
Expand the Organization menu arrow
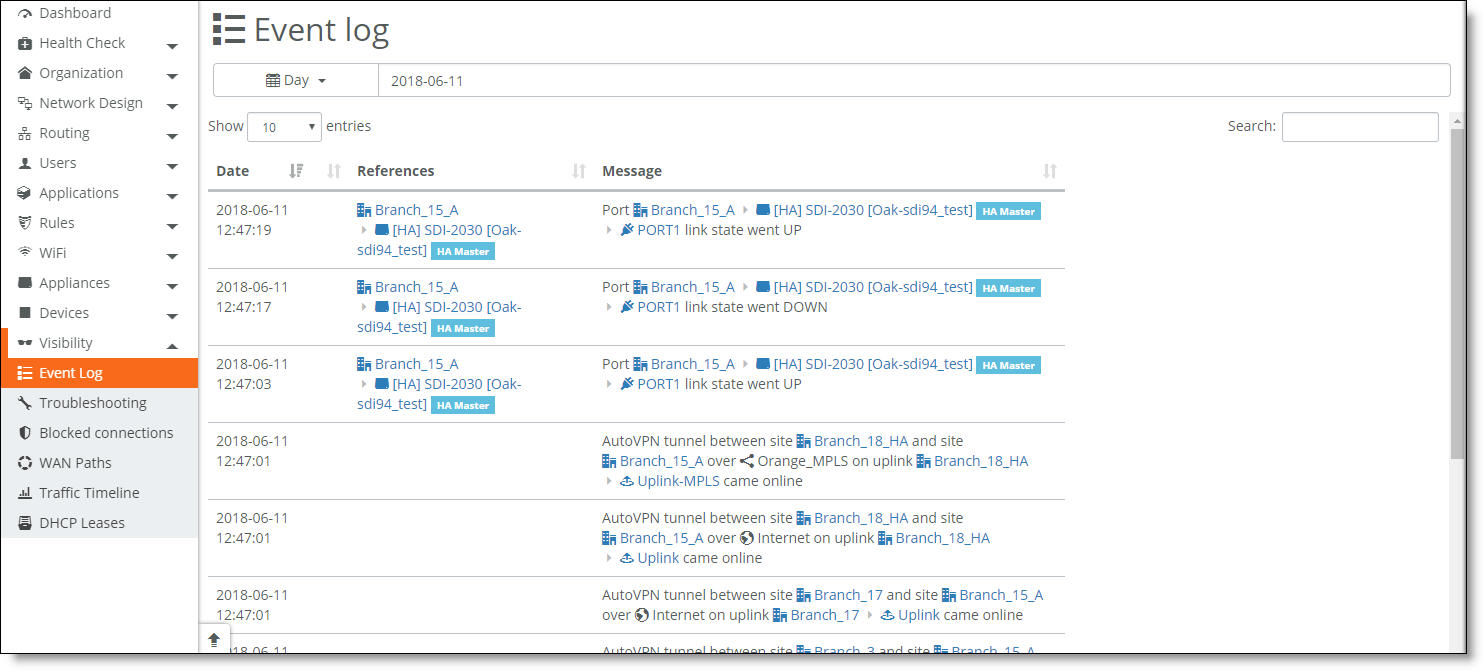[172, 76]
